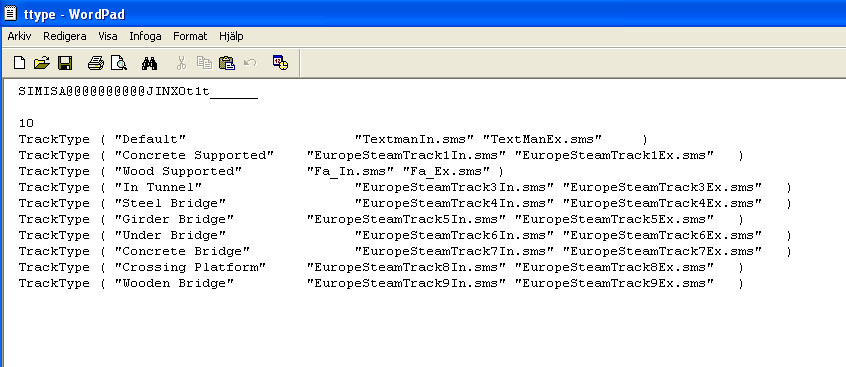The height and width of the screenshot is (367, 846).
Task: Open a file with the folder icon
Action: pos(42,63)
